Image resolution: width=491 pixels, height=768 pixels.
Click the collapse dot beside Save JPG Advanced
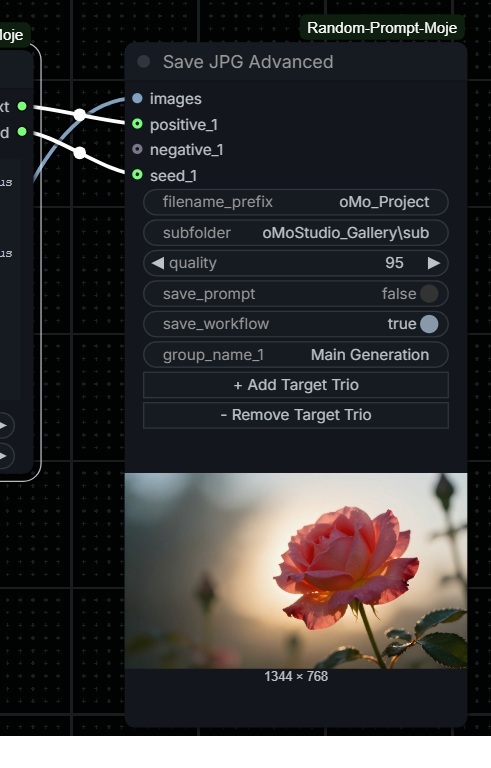click(144, 62)
